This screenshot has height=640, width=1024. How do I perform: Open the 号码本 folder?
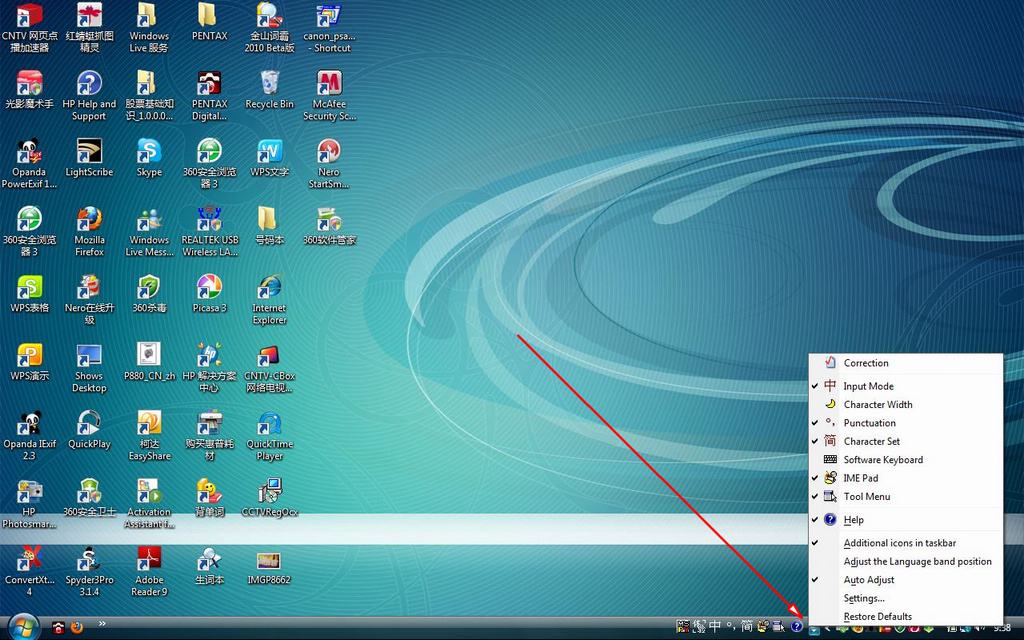[269, 226]
